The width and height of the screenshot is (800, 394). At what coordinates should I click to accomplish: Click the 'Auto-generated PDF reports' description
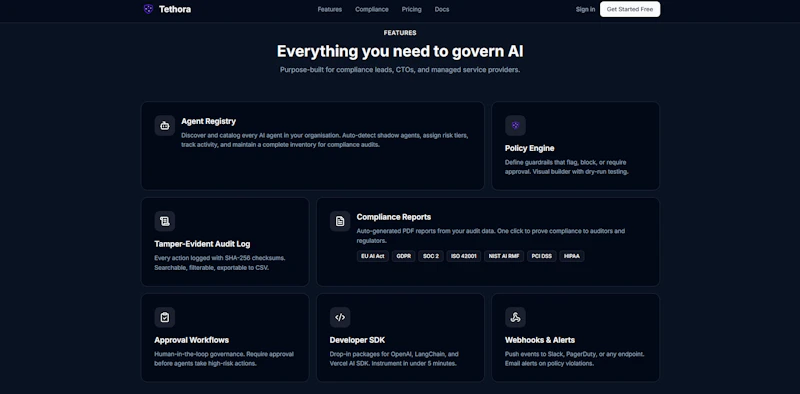[x=491, y=236]
